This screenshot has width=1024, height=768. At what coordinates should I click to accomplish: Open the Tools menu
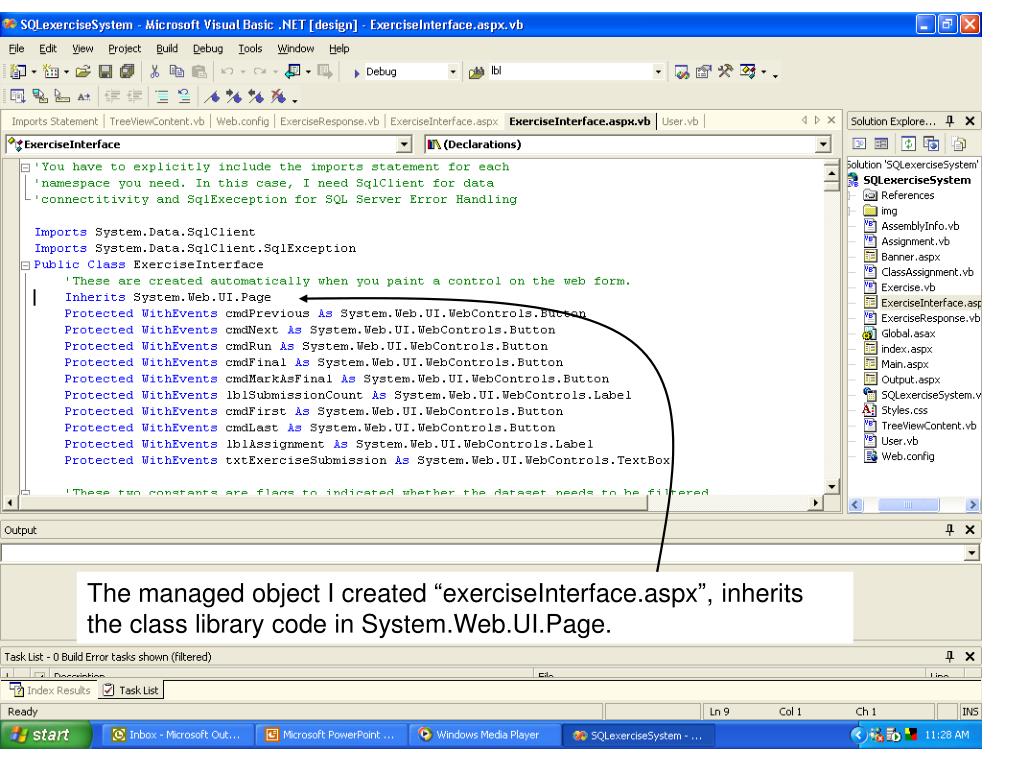coord(249,48)
